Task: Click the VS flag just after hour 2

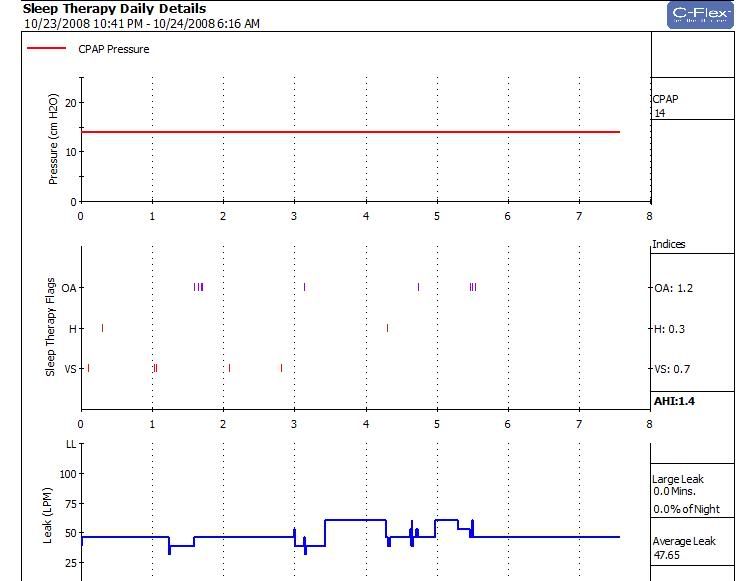Action: tap(229, 368)
